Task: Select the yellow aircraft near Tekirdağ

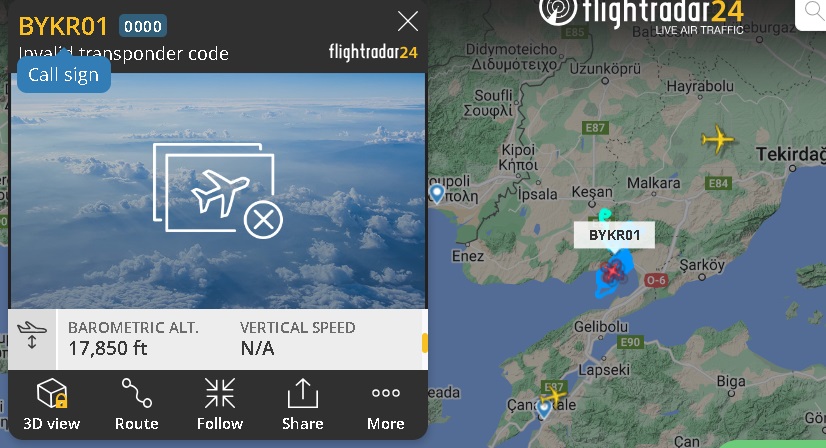Action: click(x=717, y=139)
